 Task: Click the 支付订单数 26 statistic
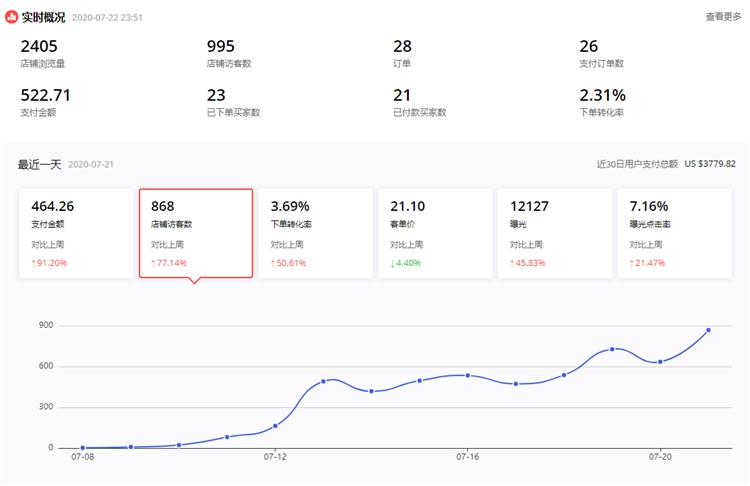[x=601, y=54]
